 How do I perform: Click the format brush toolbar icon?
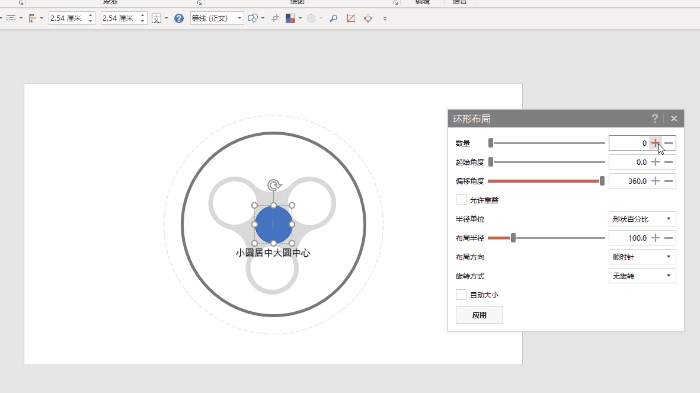[x=32, y=18]
